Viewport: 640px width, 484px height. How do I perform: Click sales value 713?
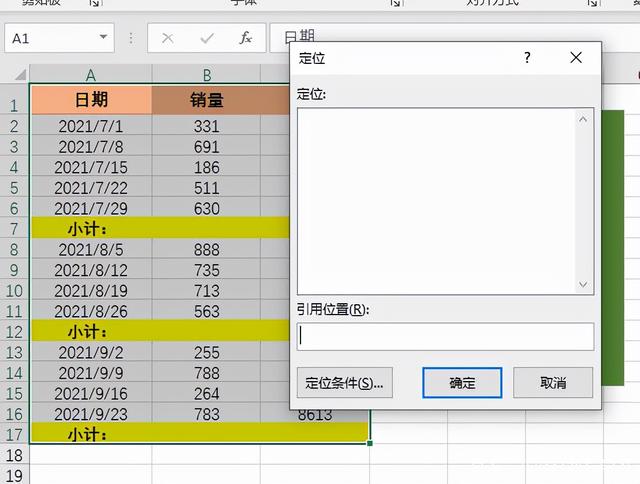(x=207, y=291)
